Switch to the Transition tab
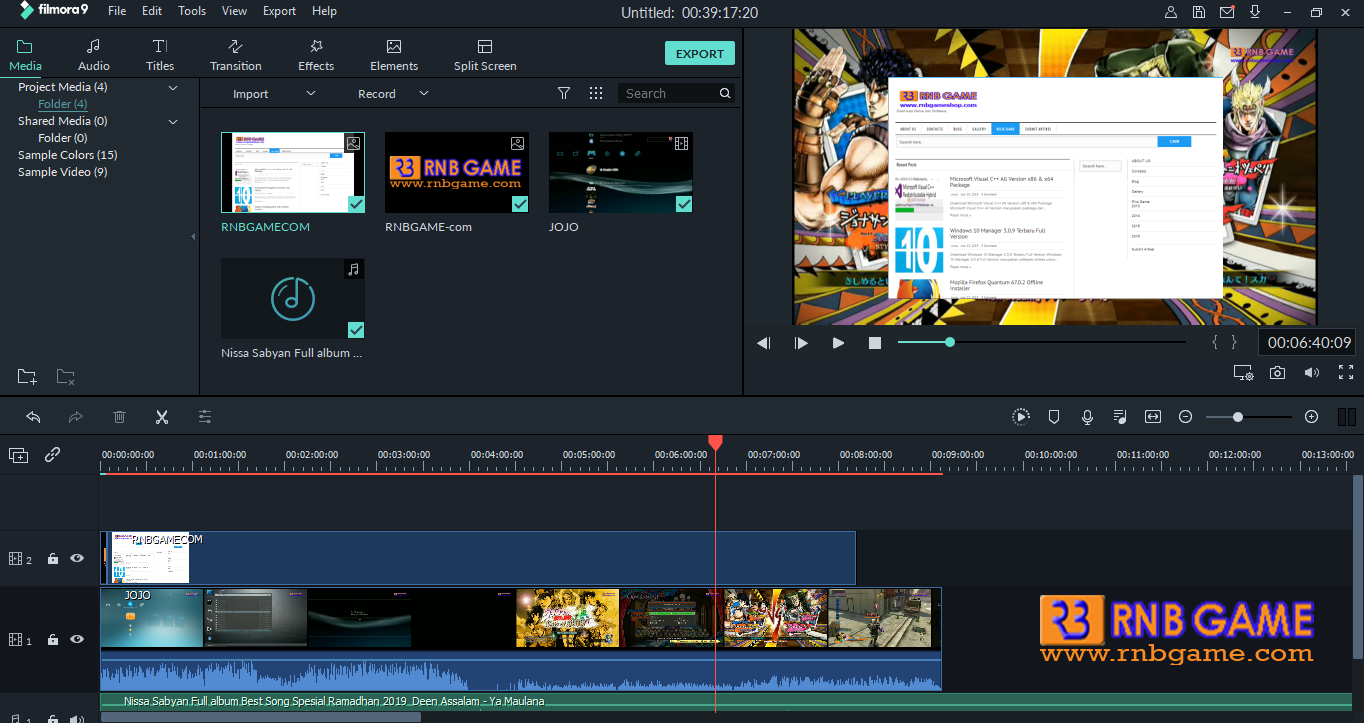This screenshot has width=1364, height=723. (236, 55)
